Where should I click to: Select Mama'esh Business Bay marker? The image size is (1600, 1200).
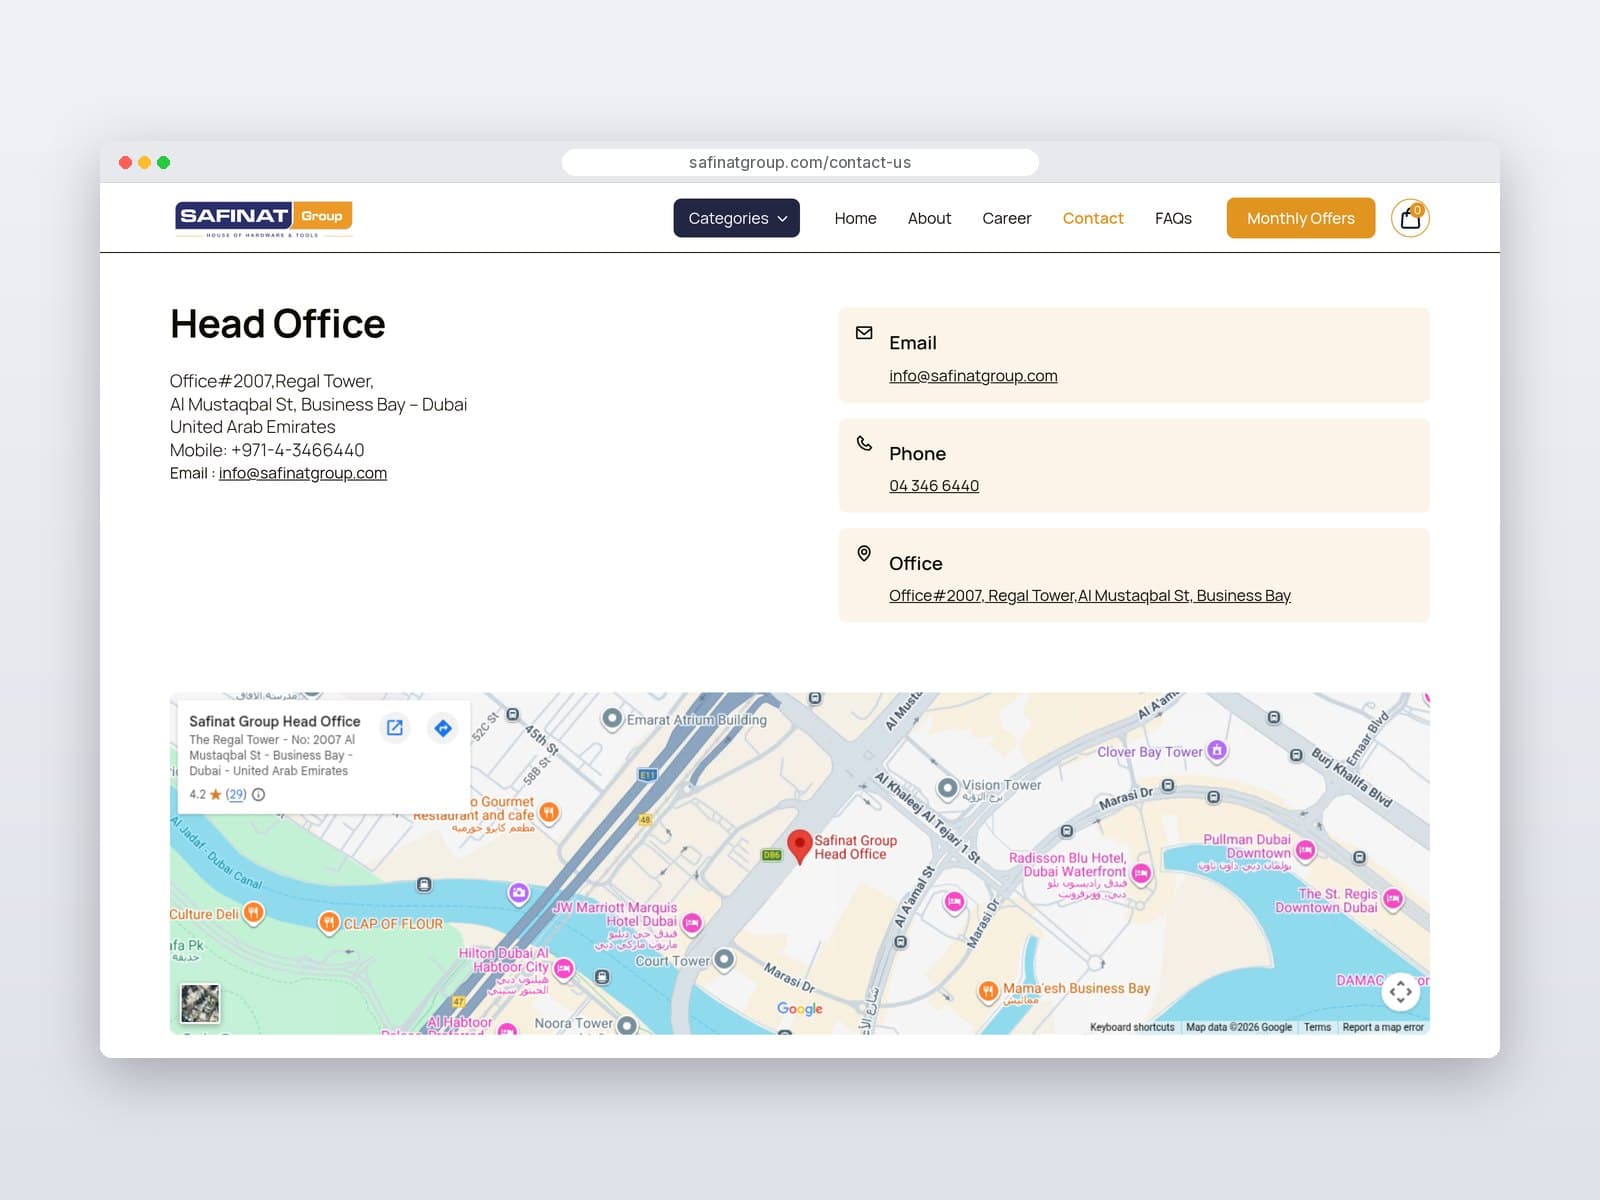(988, 991)
